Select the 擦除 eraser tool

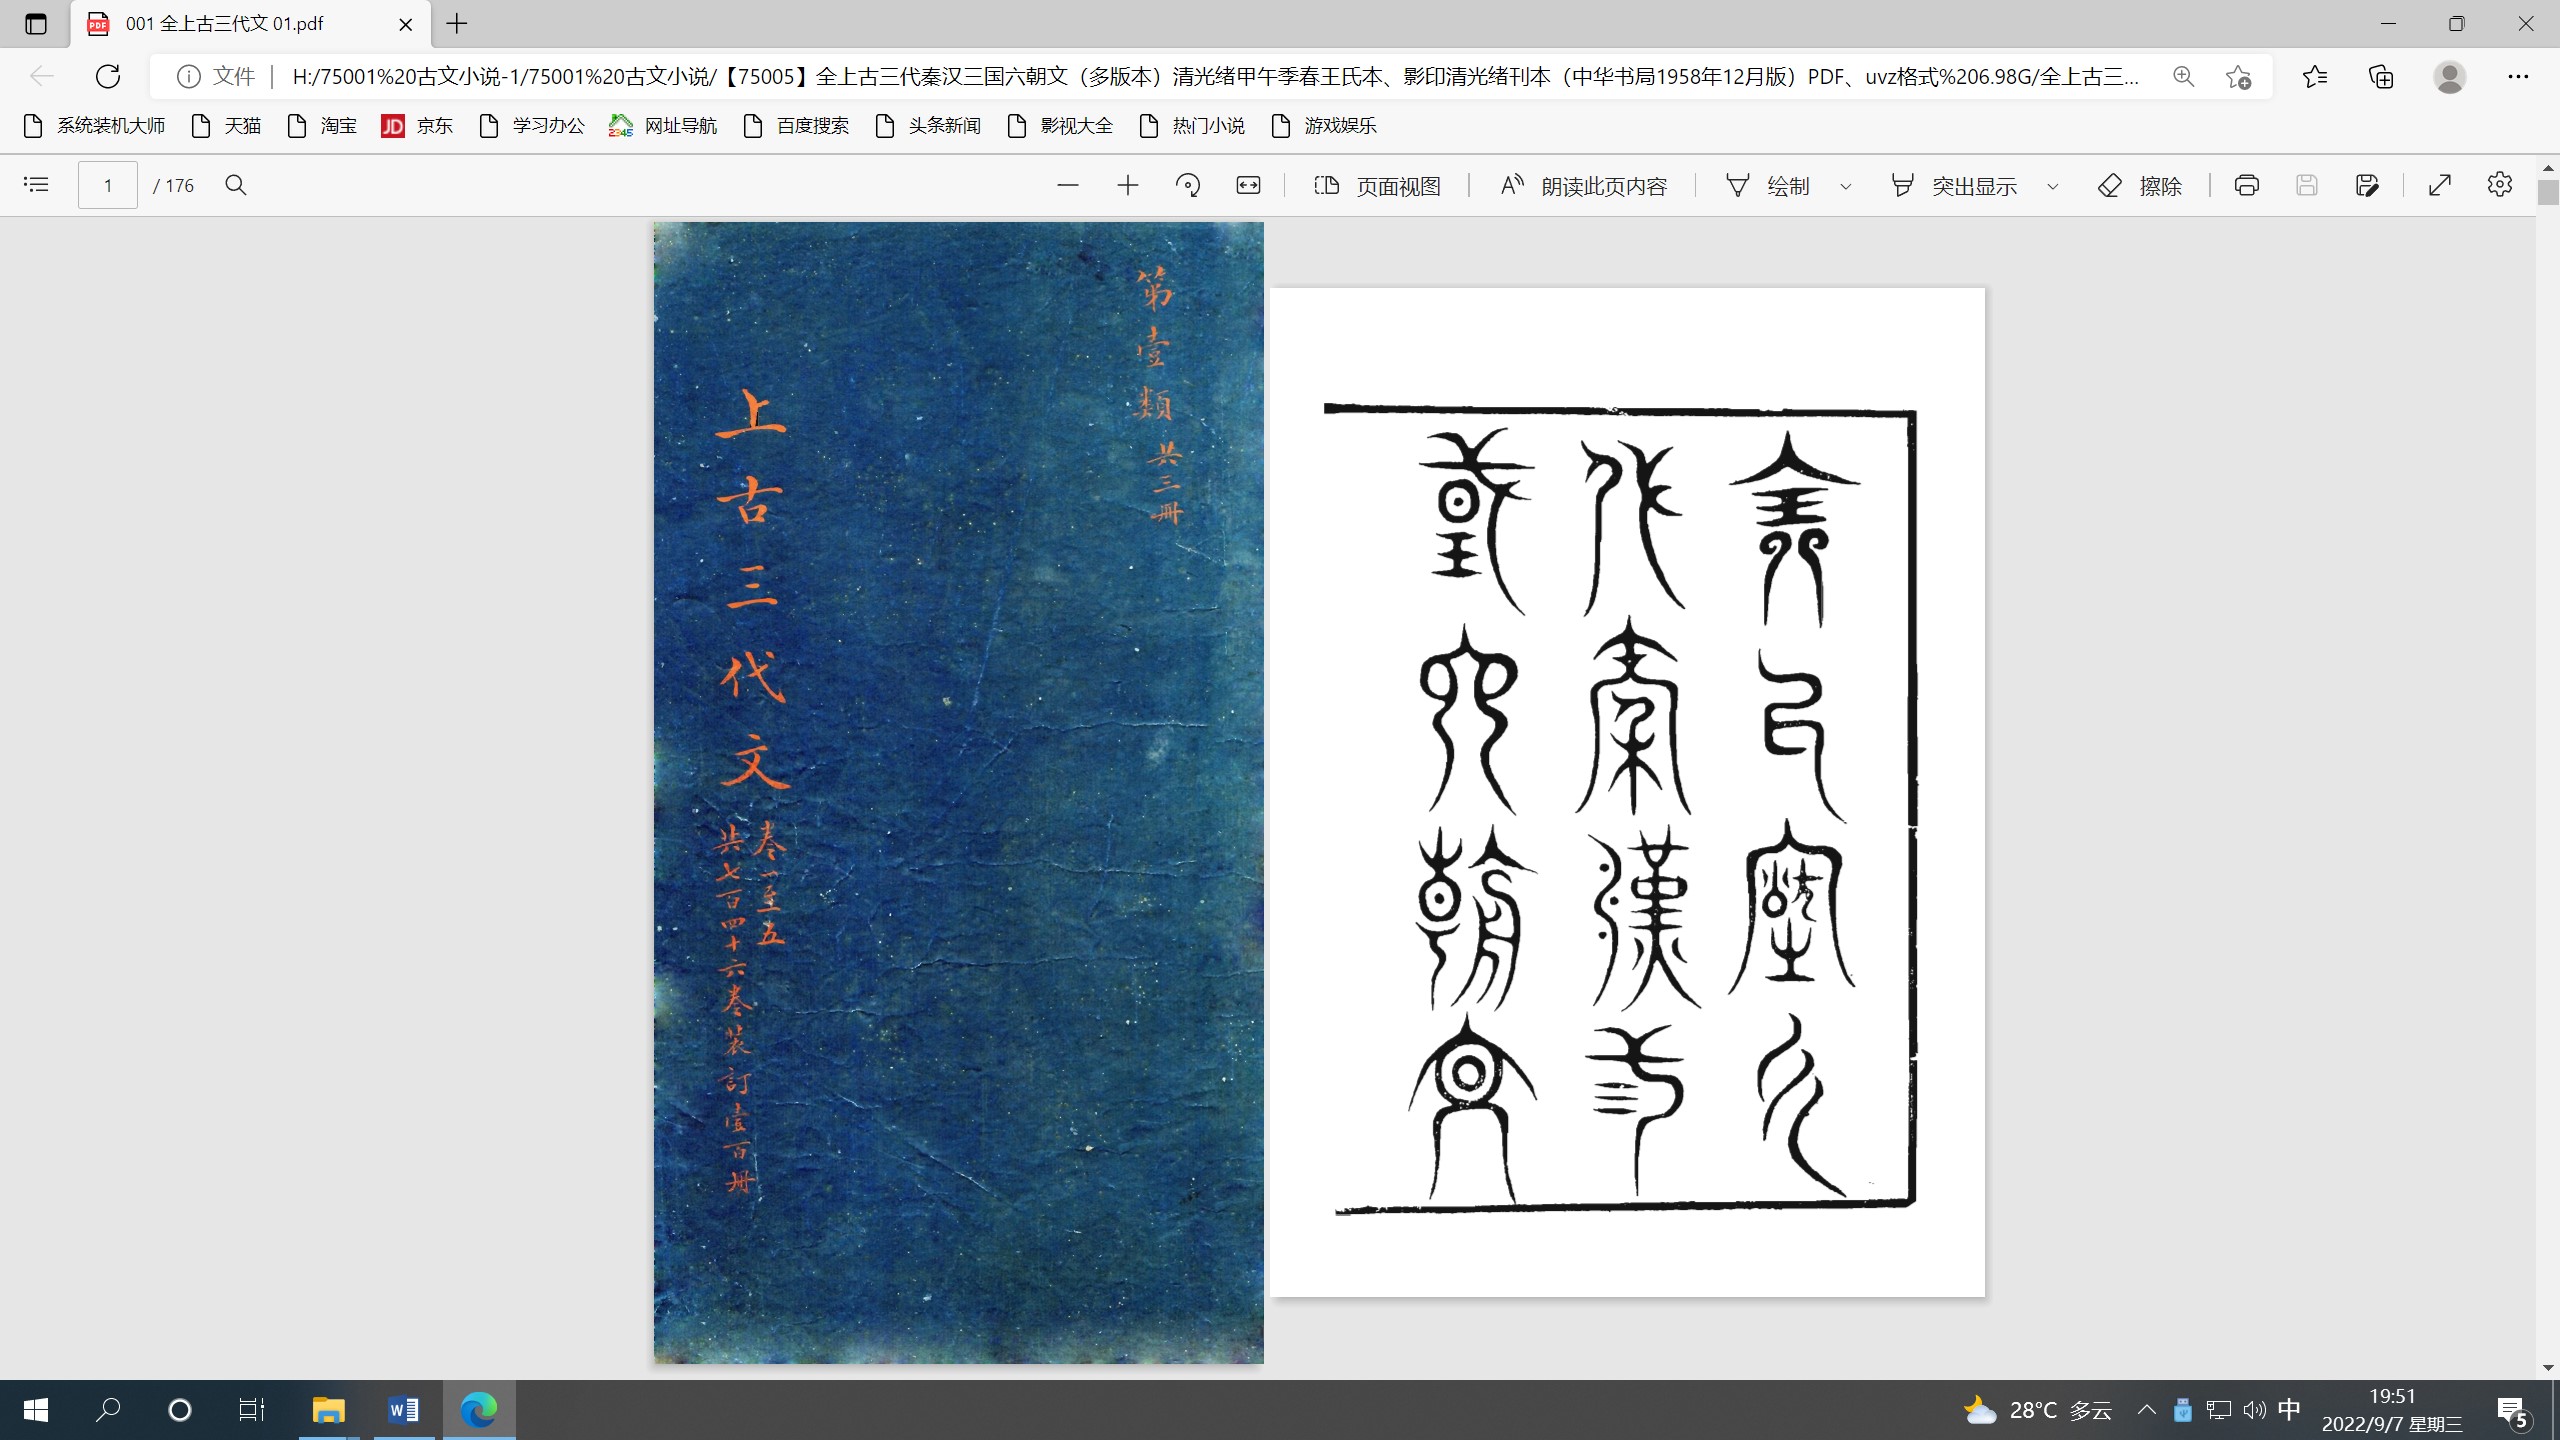coord(2140,186)
